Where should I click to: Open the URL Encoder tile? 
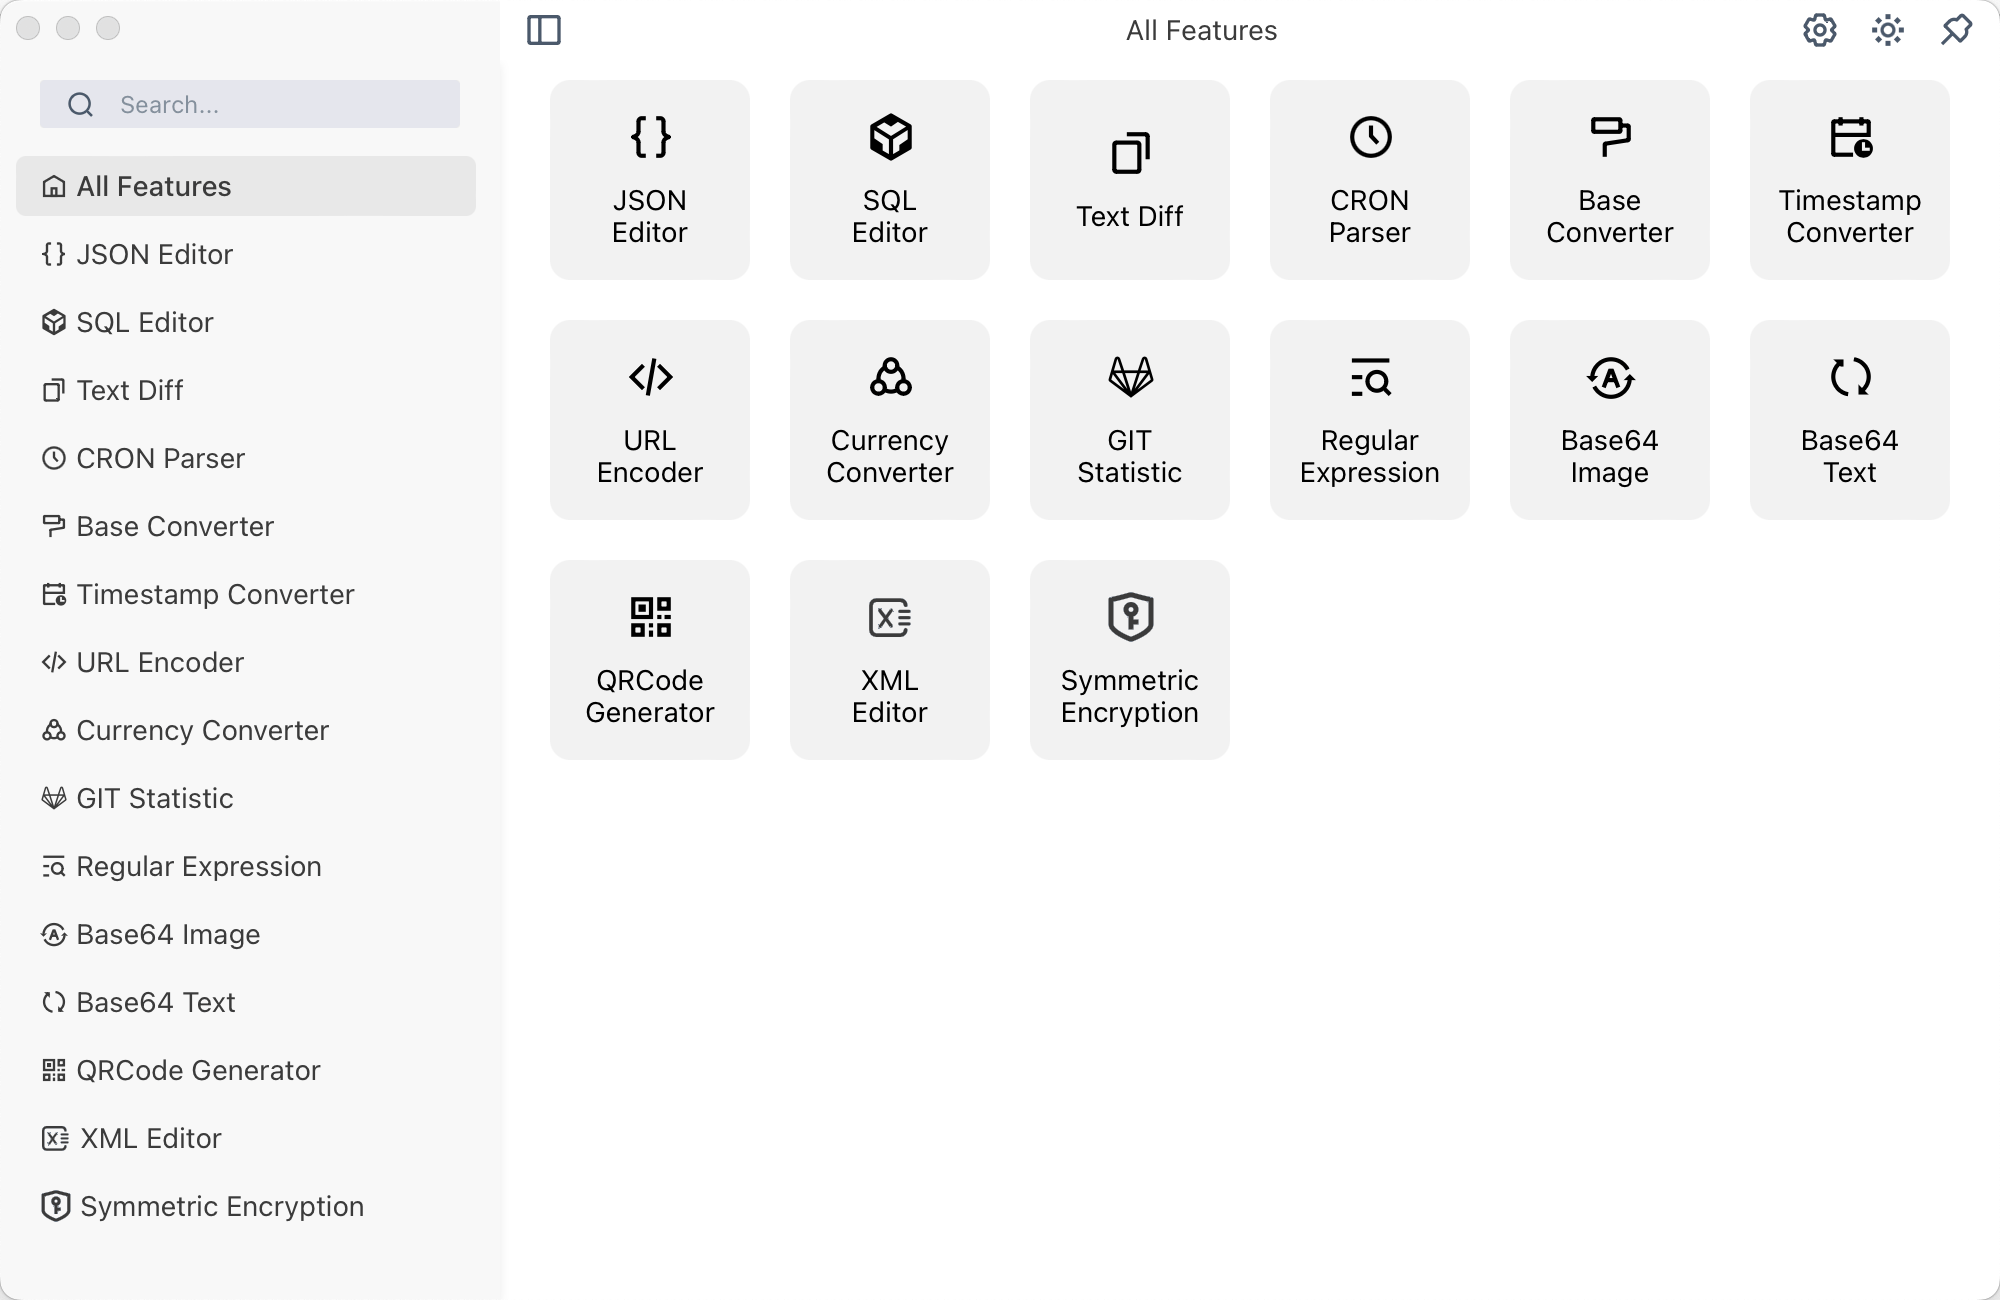click(x=649, y=420)
